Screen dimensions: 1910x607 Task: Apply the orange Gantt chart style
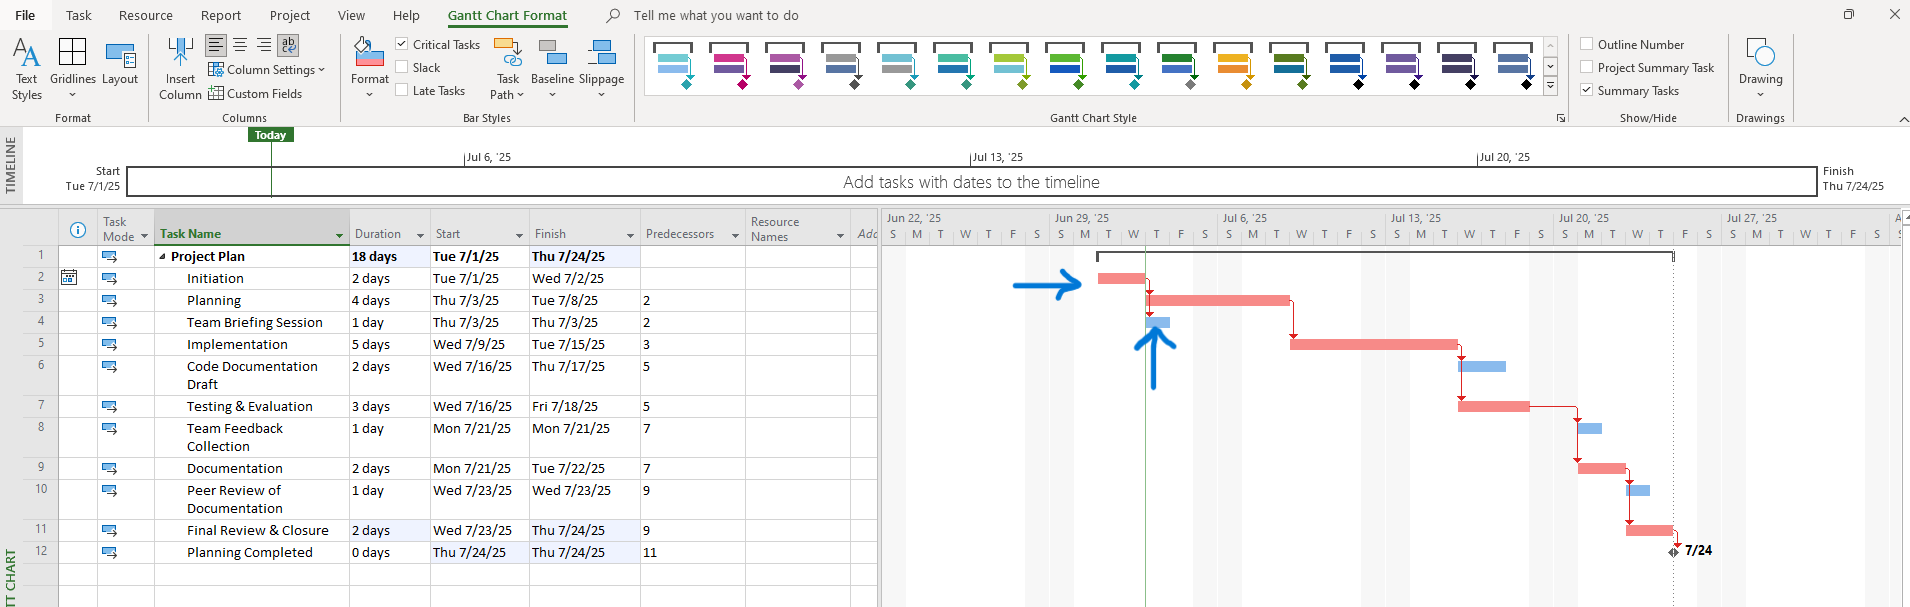coord(1232,66)
